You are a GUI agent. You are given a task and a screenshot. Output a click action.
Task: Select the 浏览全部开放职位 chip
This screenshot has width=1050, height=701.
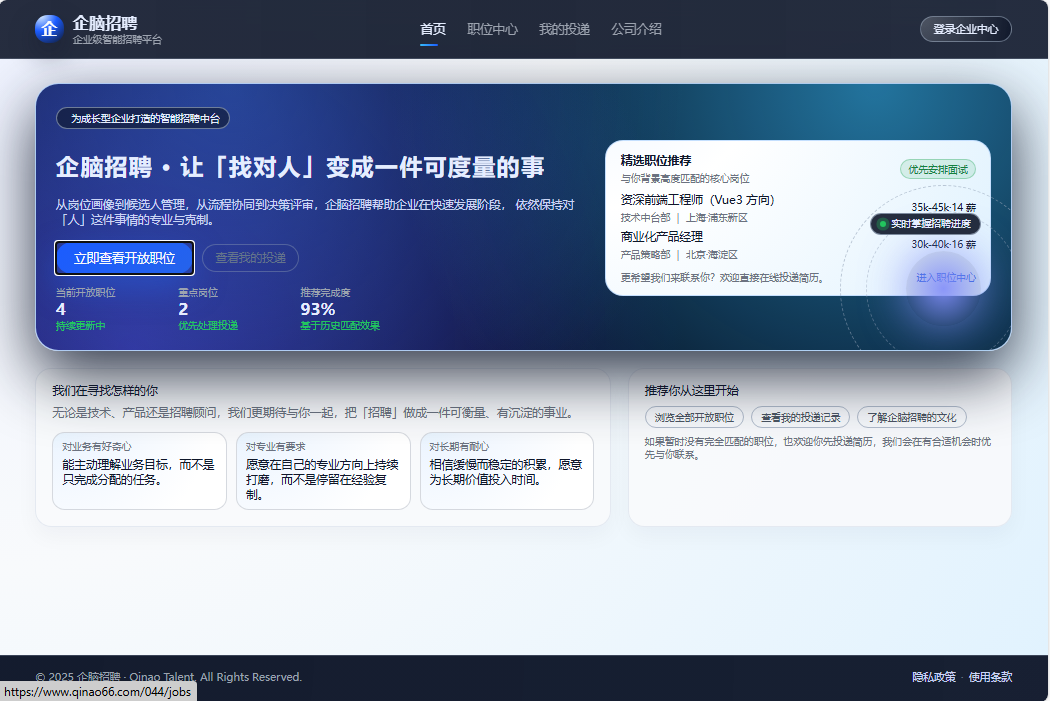tap(694, 417)
